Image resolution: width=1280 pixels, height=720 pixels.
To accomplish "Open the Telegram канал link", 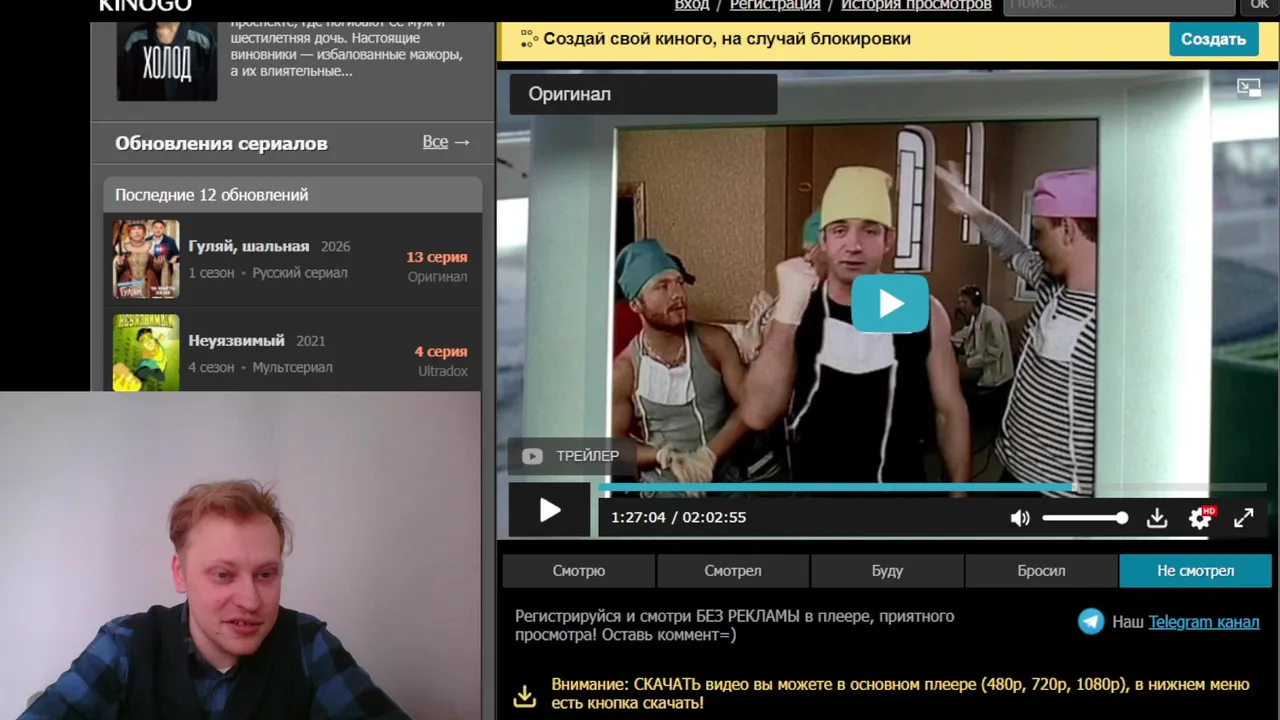I will (1204, 622).
